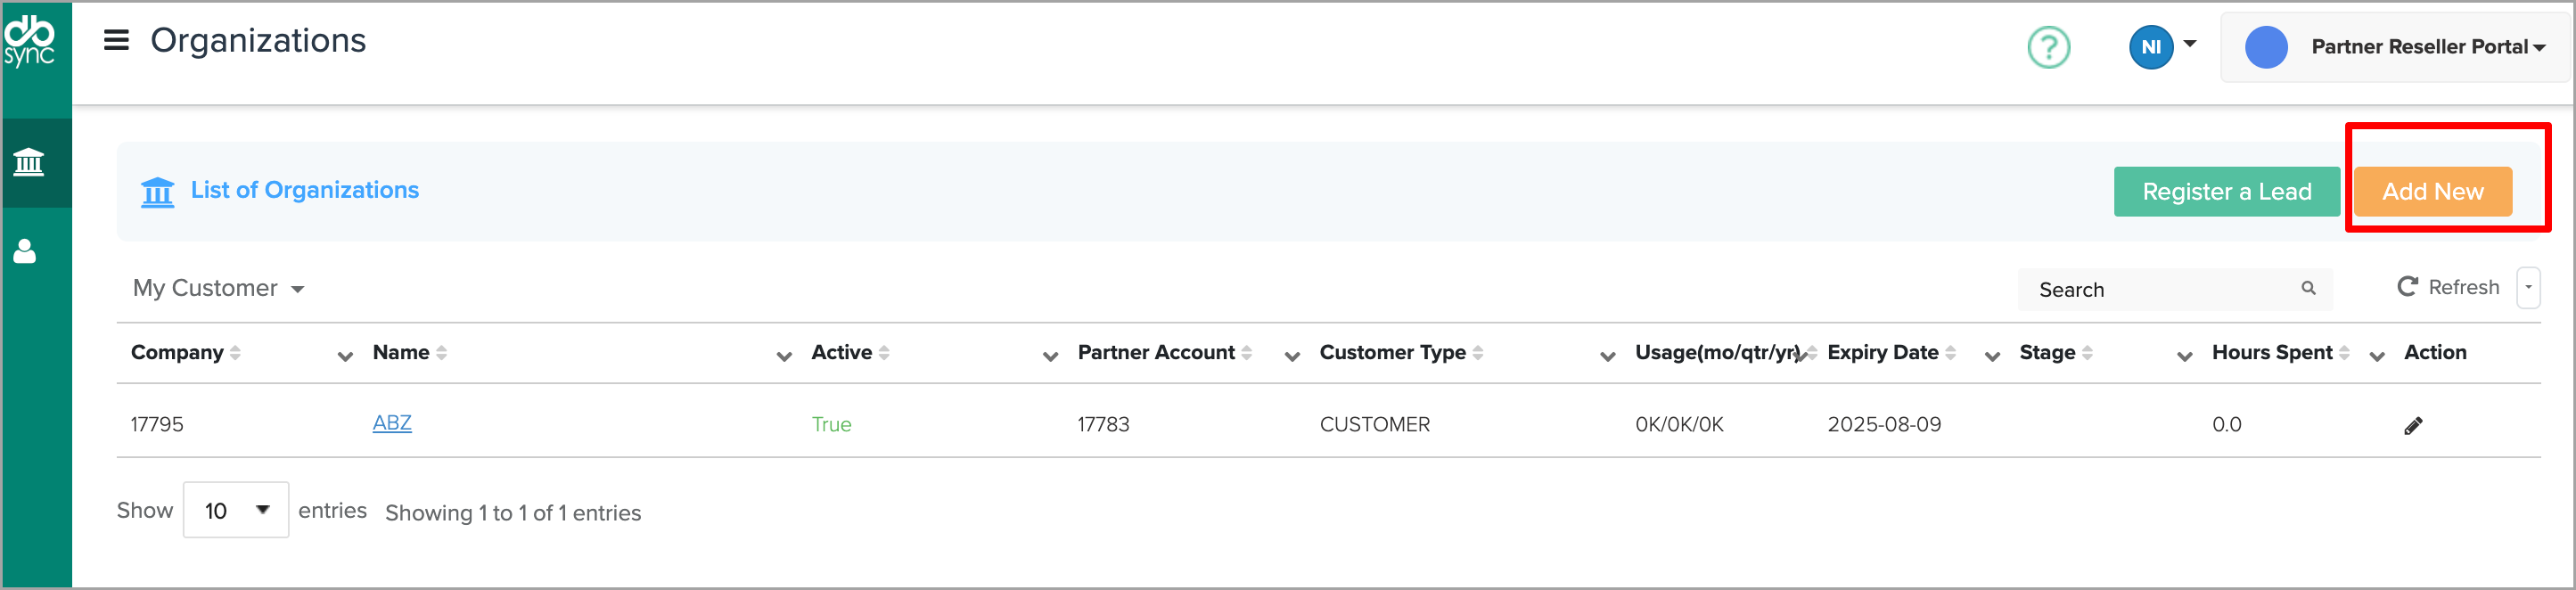Open the ABZ organization link
This screenshot has width=2576, height=590.
pyautogui.click(x=392, y=423)
